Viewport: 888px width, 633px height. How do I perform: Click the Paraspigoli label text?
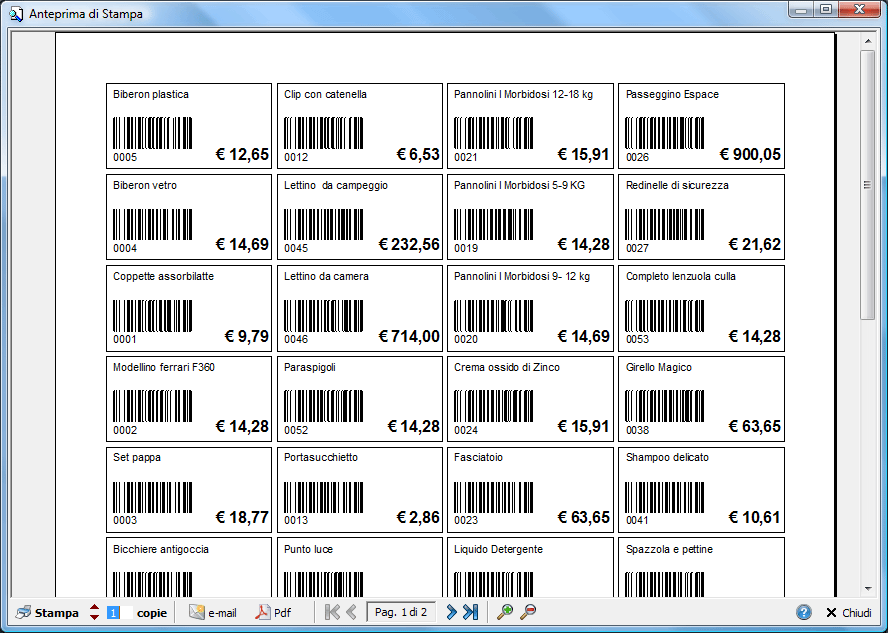[x=310, y=367]
